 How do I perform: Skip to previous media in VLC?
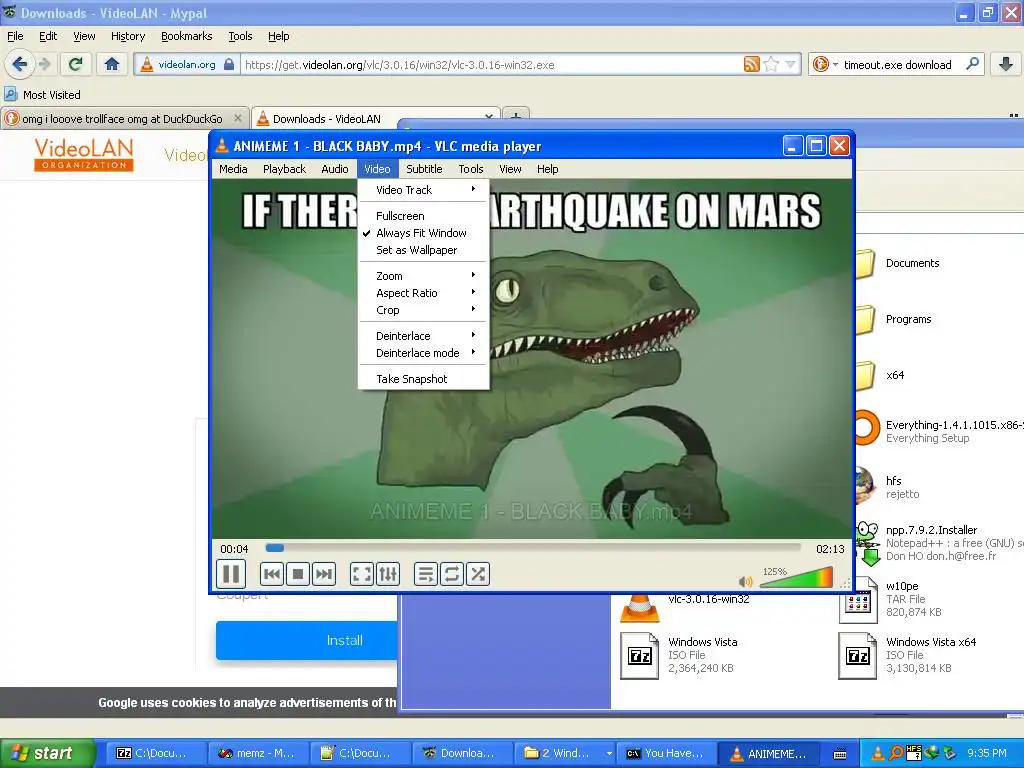coord(272,574)
